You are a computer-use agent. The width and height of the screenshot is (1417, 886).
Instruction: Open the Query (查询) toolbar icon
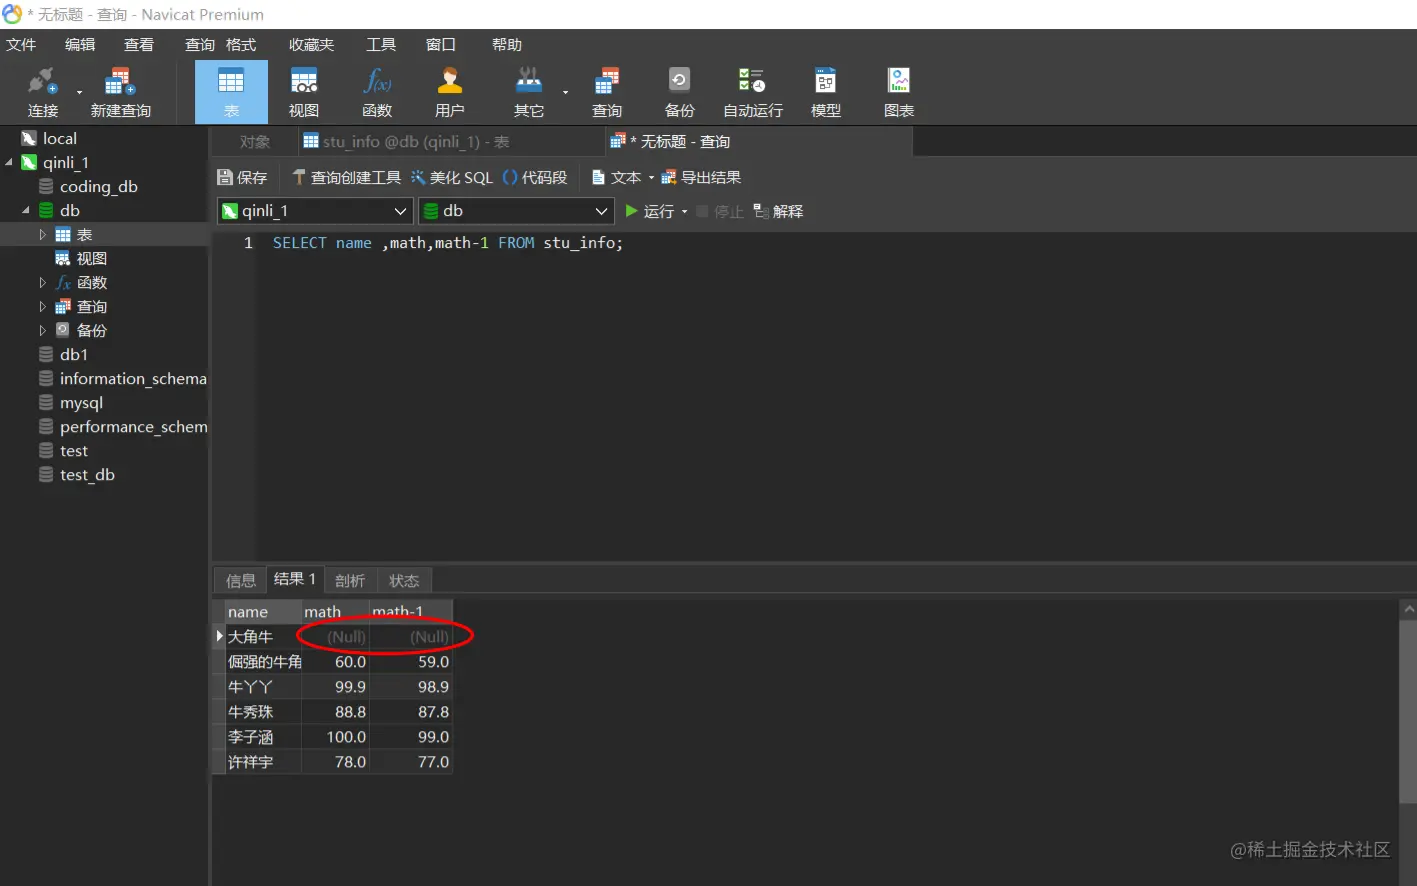(606, 92)
